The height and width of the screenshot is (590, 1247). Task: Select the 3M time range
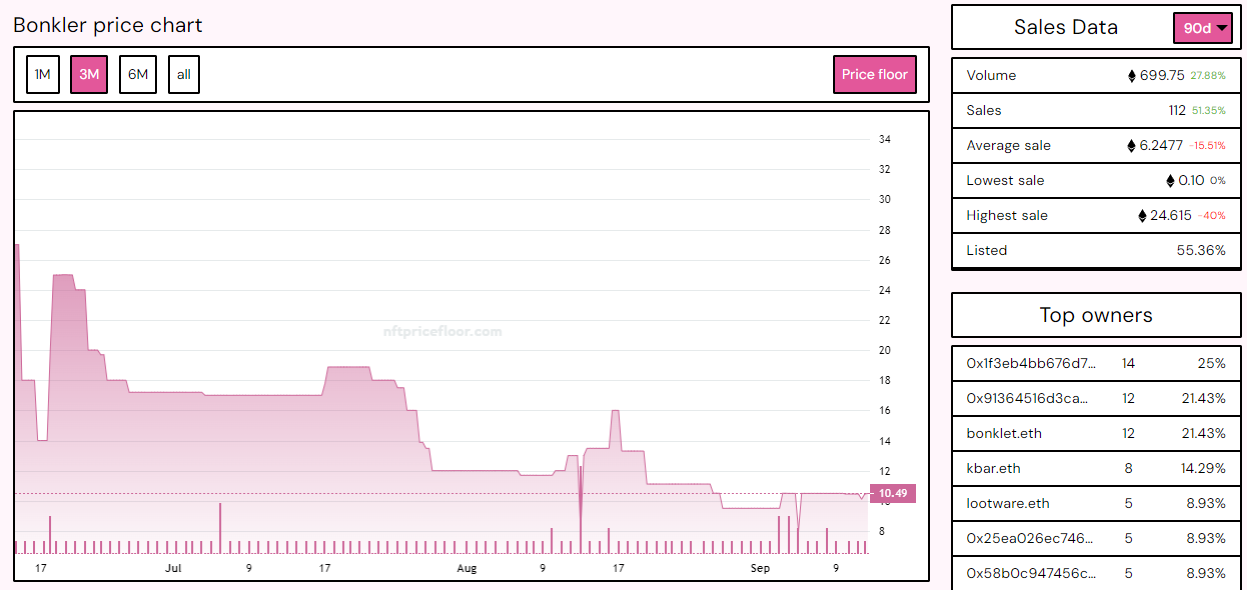tap(89, 74)
